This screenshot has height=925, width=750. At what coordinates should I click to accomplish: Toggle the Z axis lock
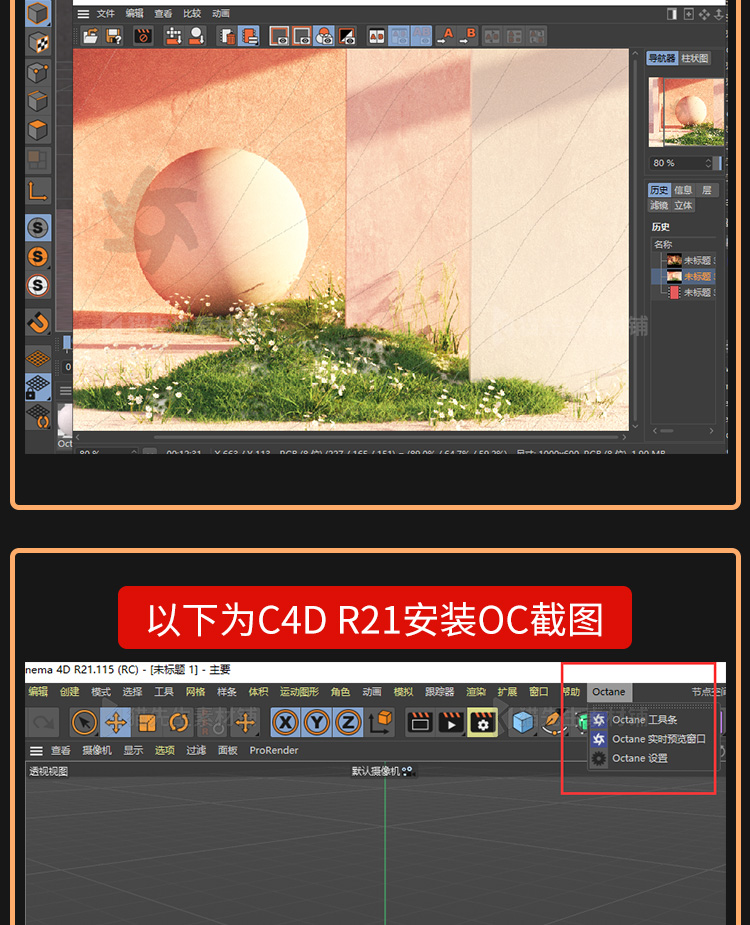coord(348,722)
